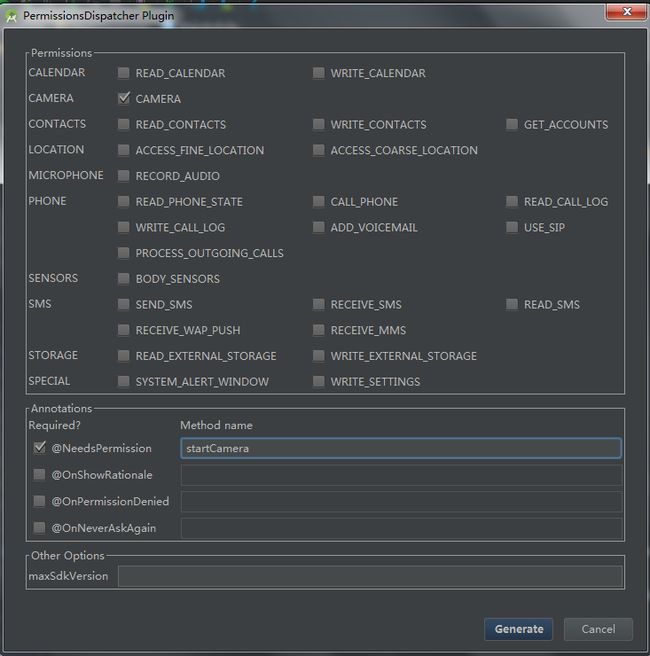Select the GET_ACCOUNTS checkbox
This screenshot has height=656, width=650.
pos(512,124)
